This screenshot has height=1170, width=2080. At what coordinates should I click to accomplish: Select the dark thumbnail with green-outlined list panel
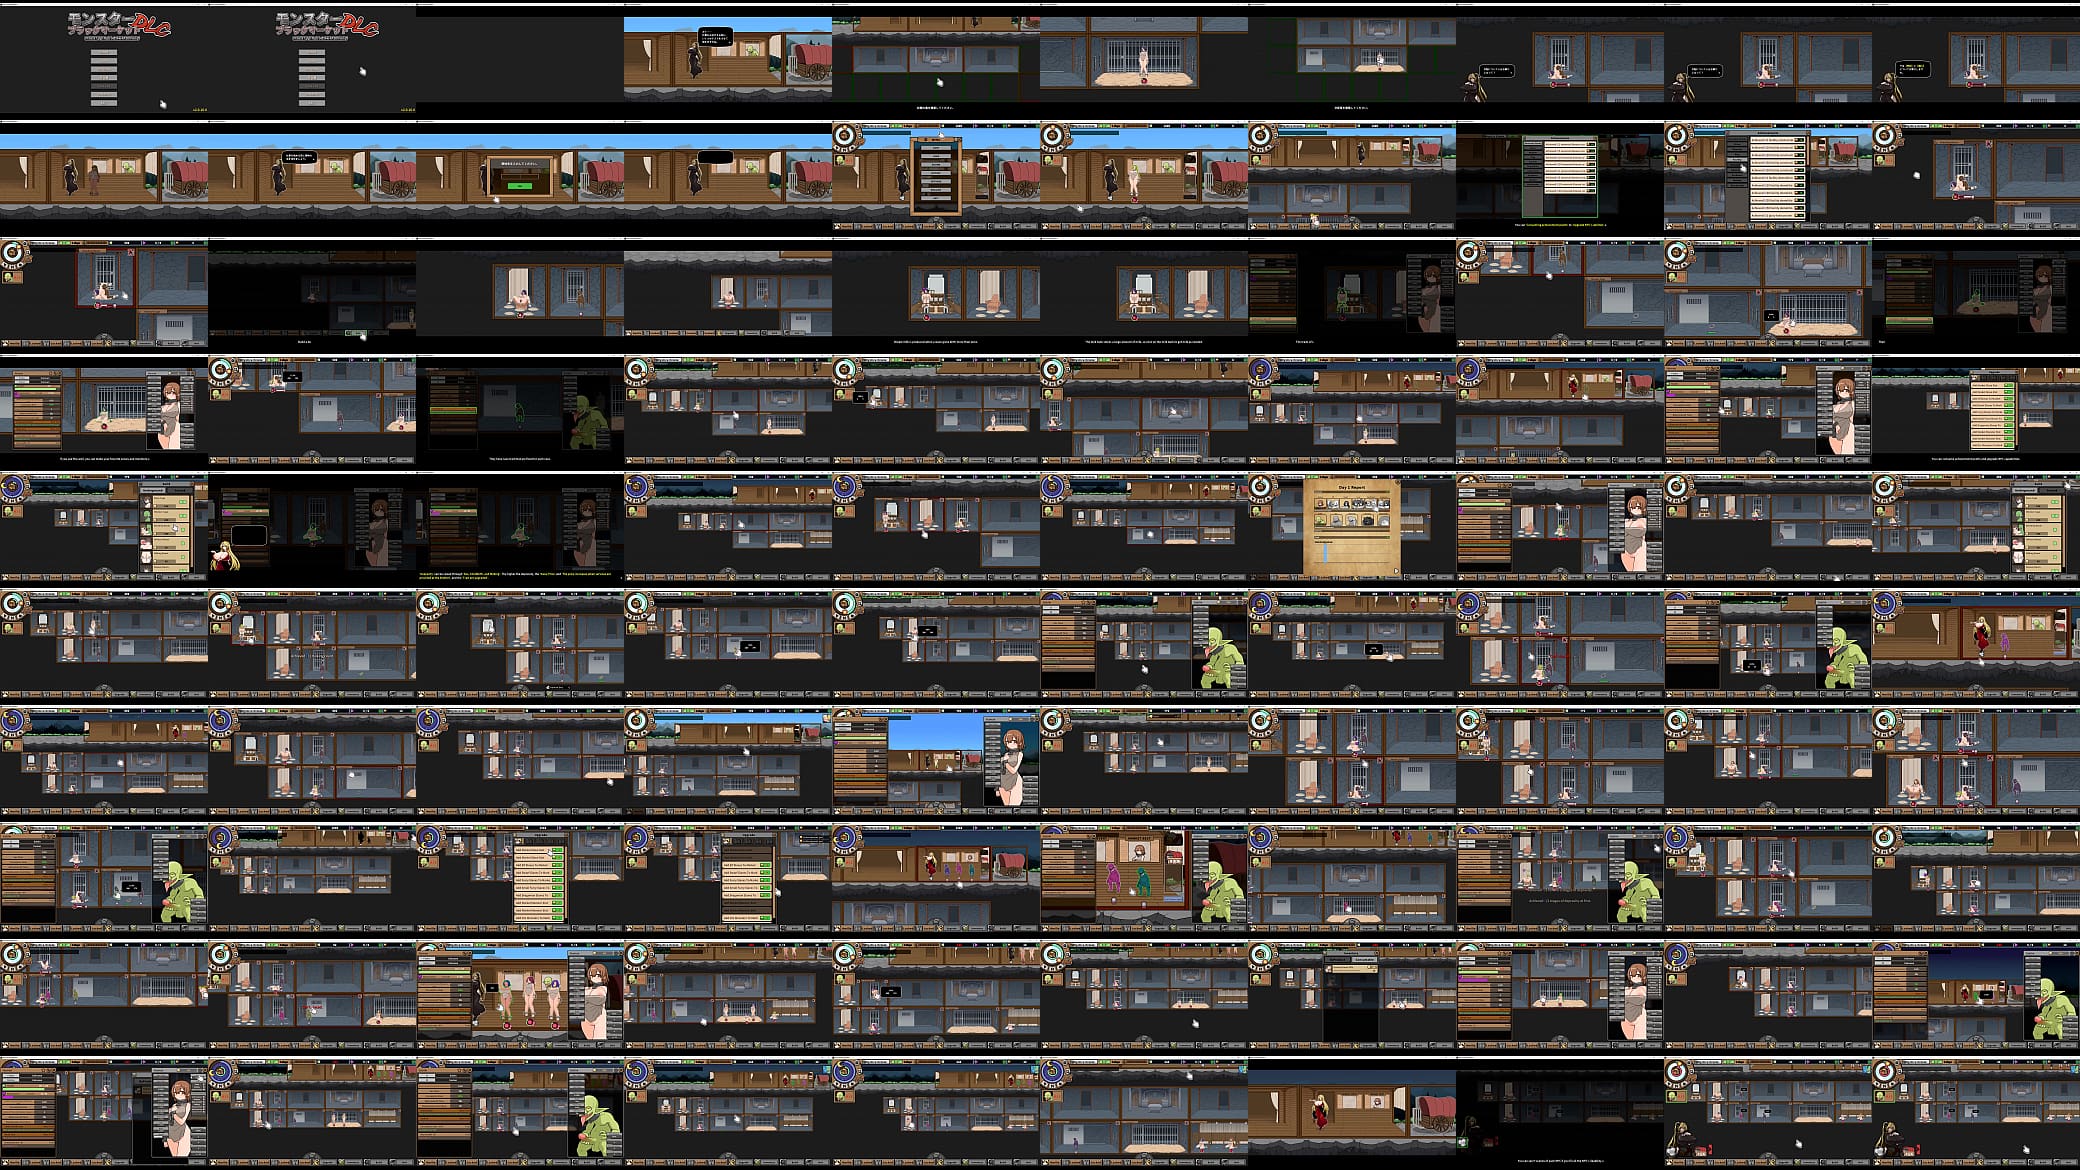[1560, 175]
